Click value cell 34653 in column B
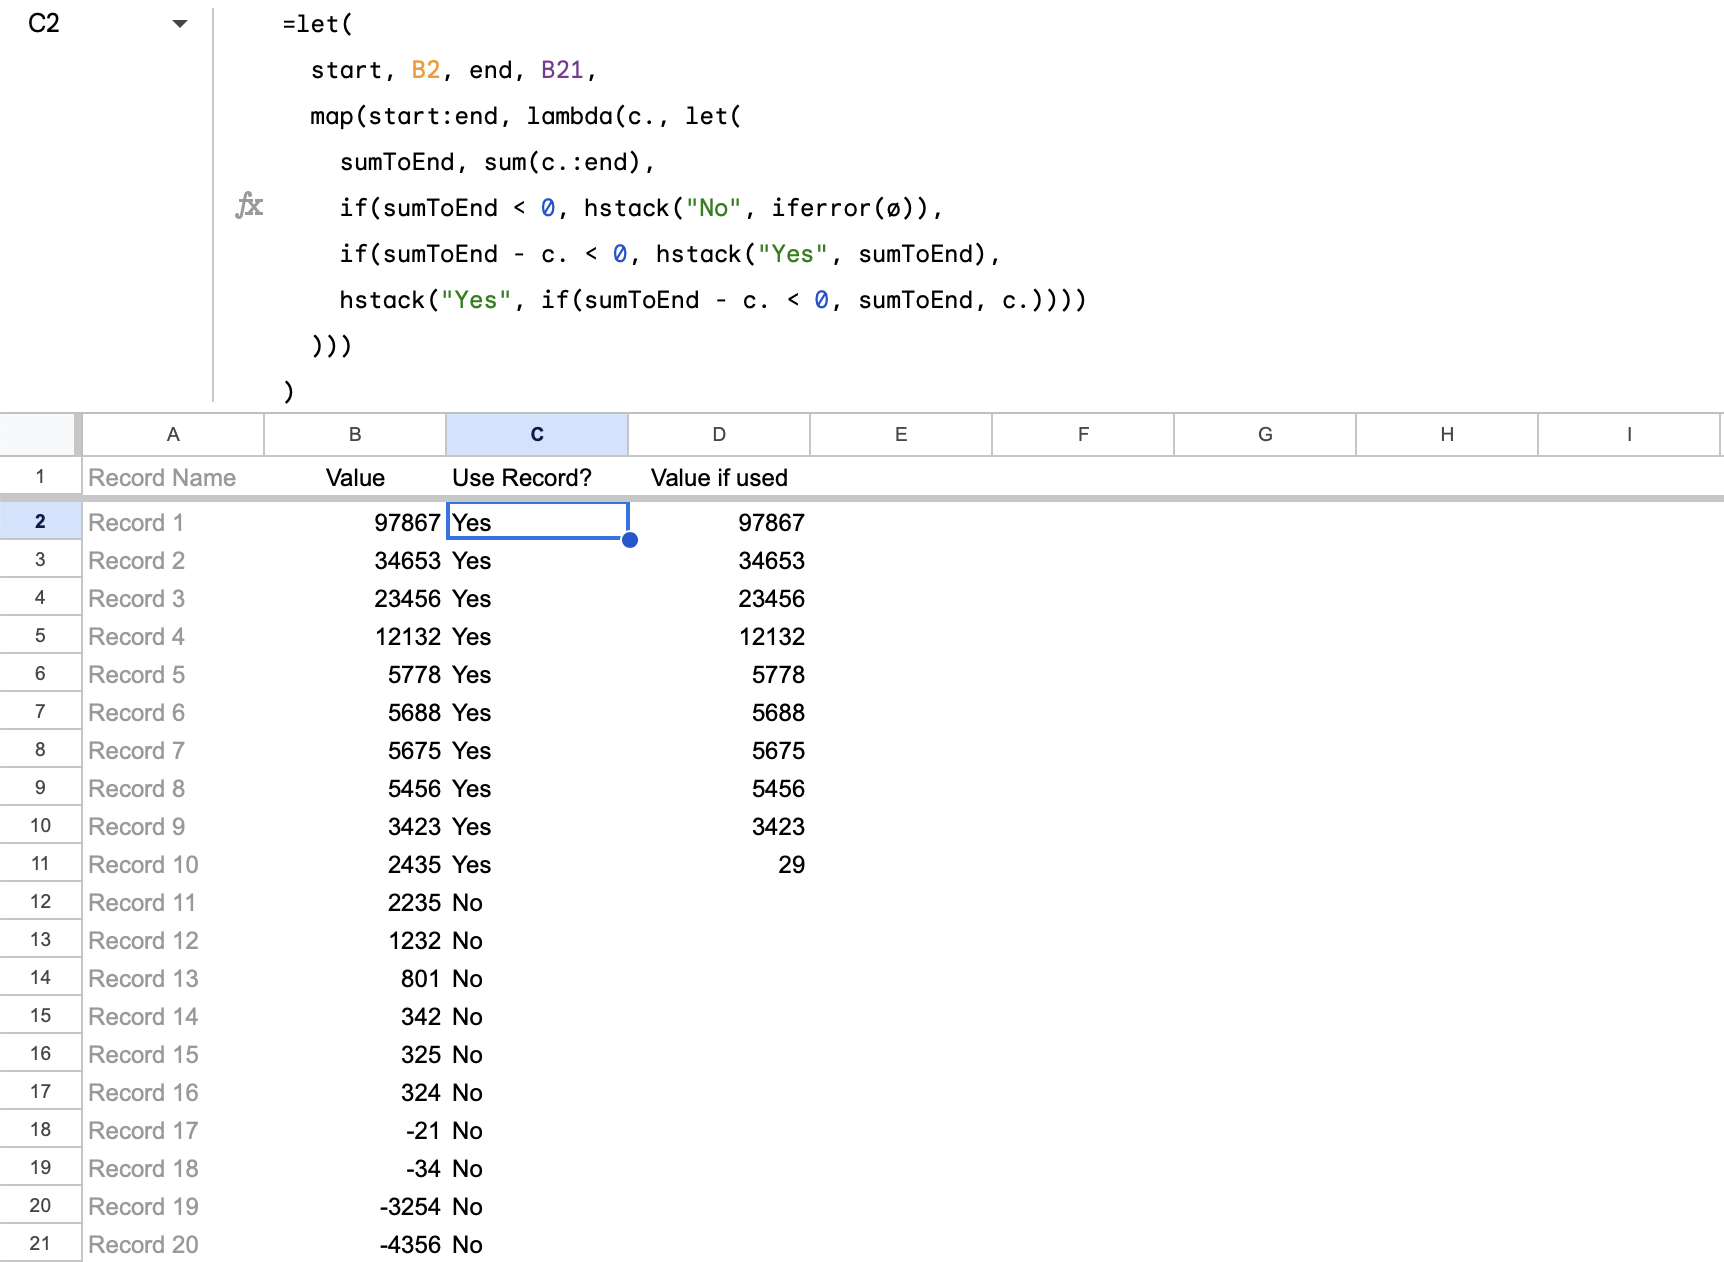Image resolution: width=1724 pixels, height=1262 pixels. click(355, 560)
